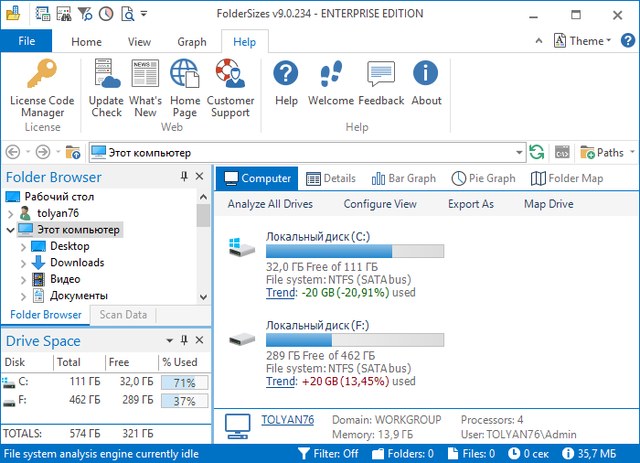Open the About info icon

point(426,76)
